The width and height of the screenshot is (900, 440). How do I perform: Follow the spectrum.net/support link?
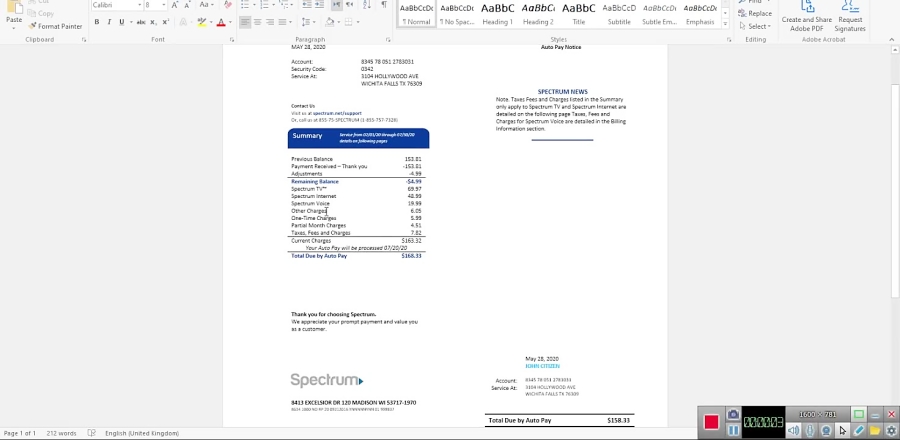[337, 114]
